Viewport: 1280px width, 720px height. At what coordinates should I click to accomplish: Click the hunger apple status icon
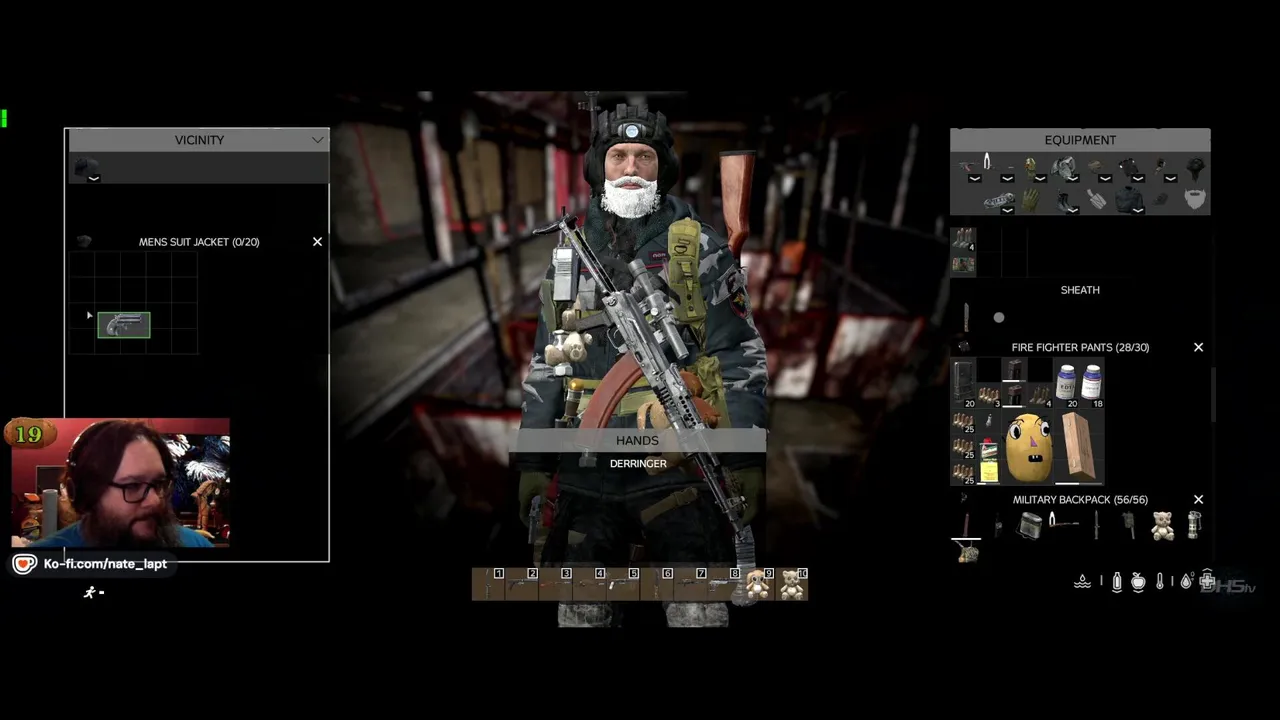point(1138,582)
